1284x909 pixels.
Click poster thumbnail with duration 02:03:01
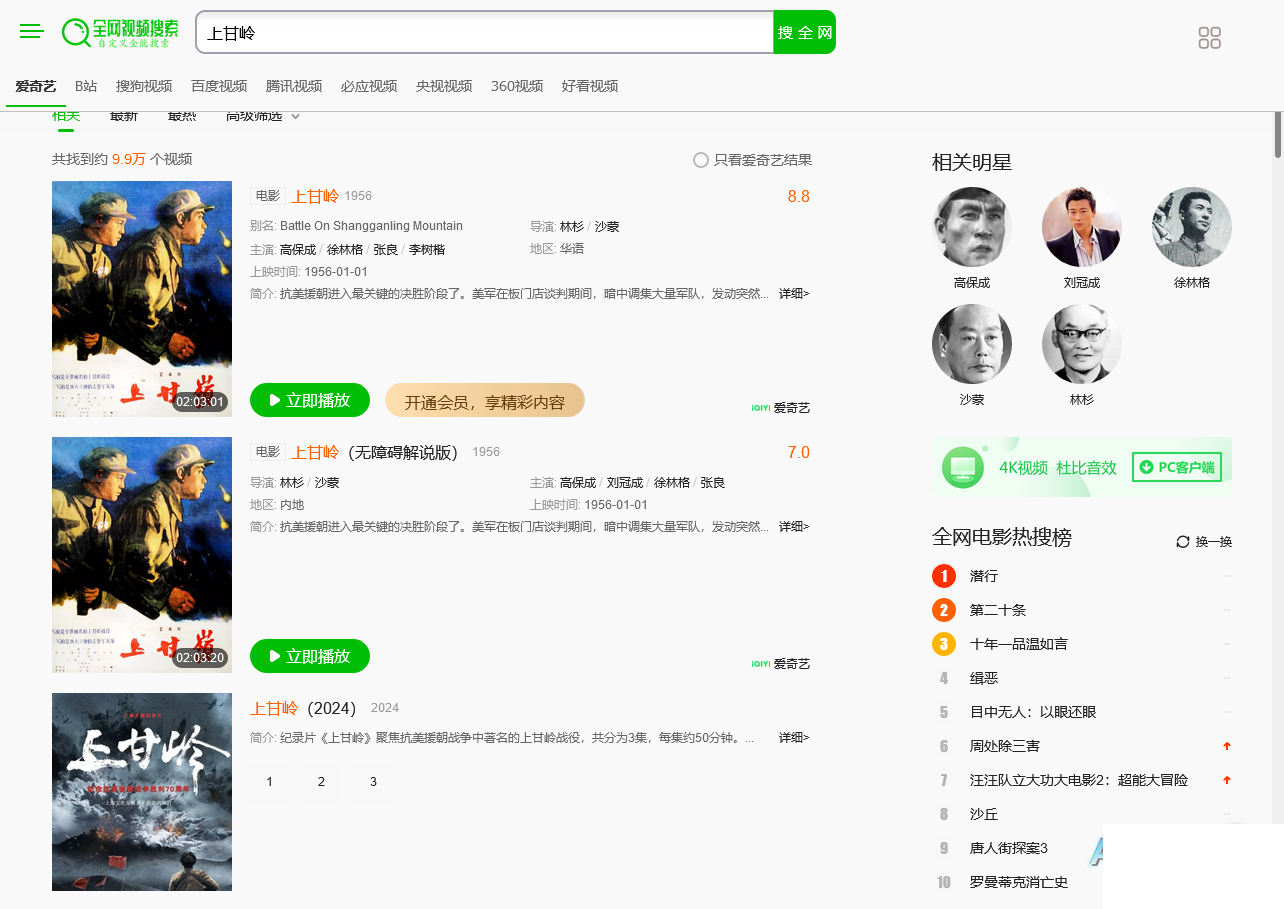coord(142,299)
